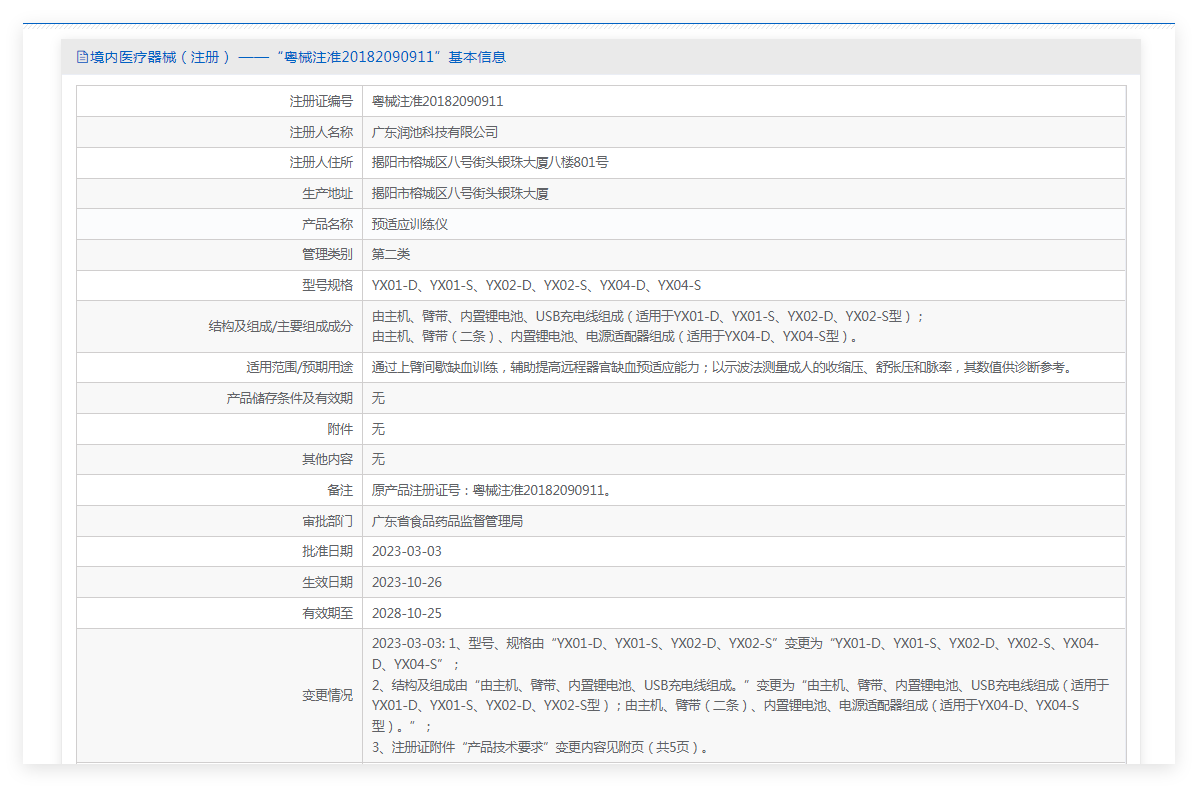This screenshot has height=787, width=1198.
Task: Click the 产品储存条件及有效期 label
Action: (x=290, y=398)
